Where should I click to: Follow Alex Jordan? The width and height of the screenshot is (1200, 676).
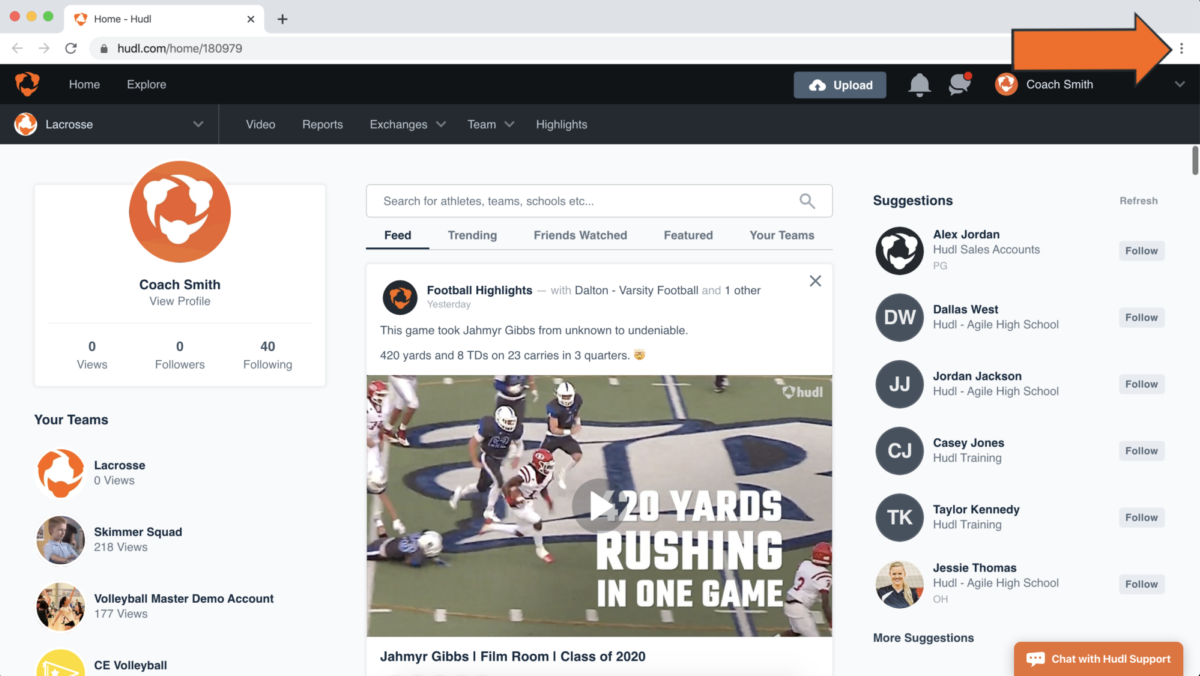[x=1141, y=251]
